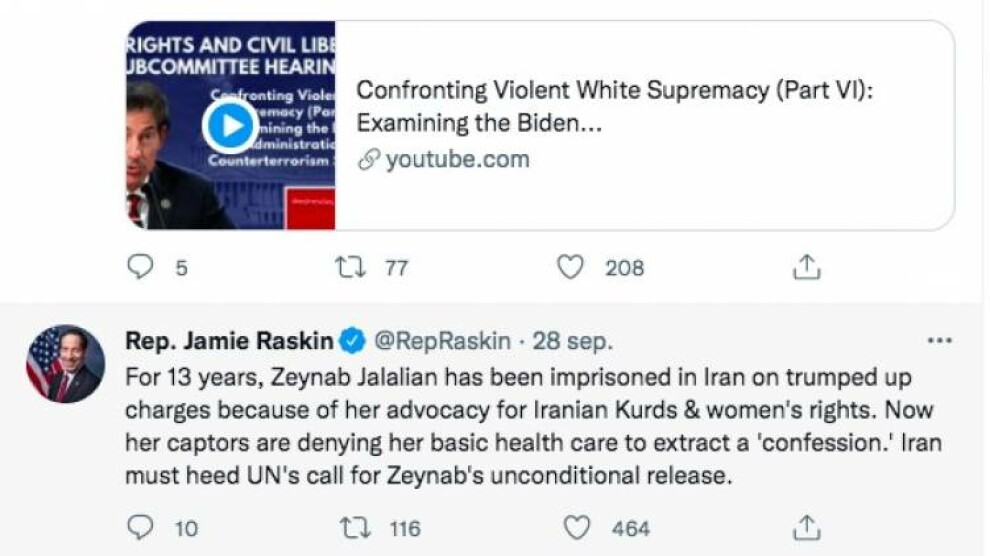
Task: Click the blue verified badge
Action: [352, 341]
